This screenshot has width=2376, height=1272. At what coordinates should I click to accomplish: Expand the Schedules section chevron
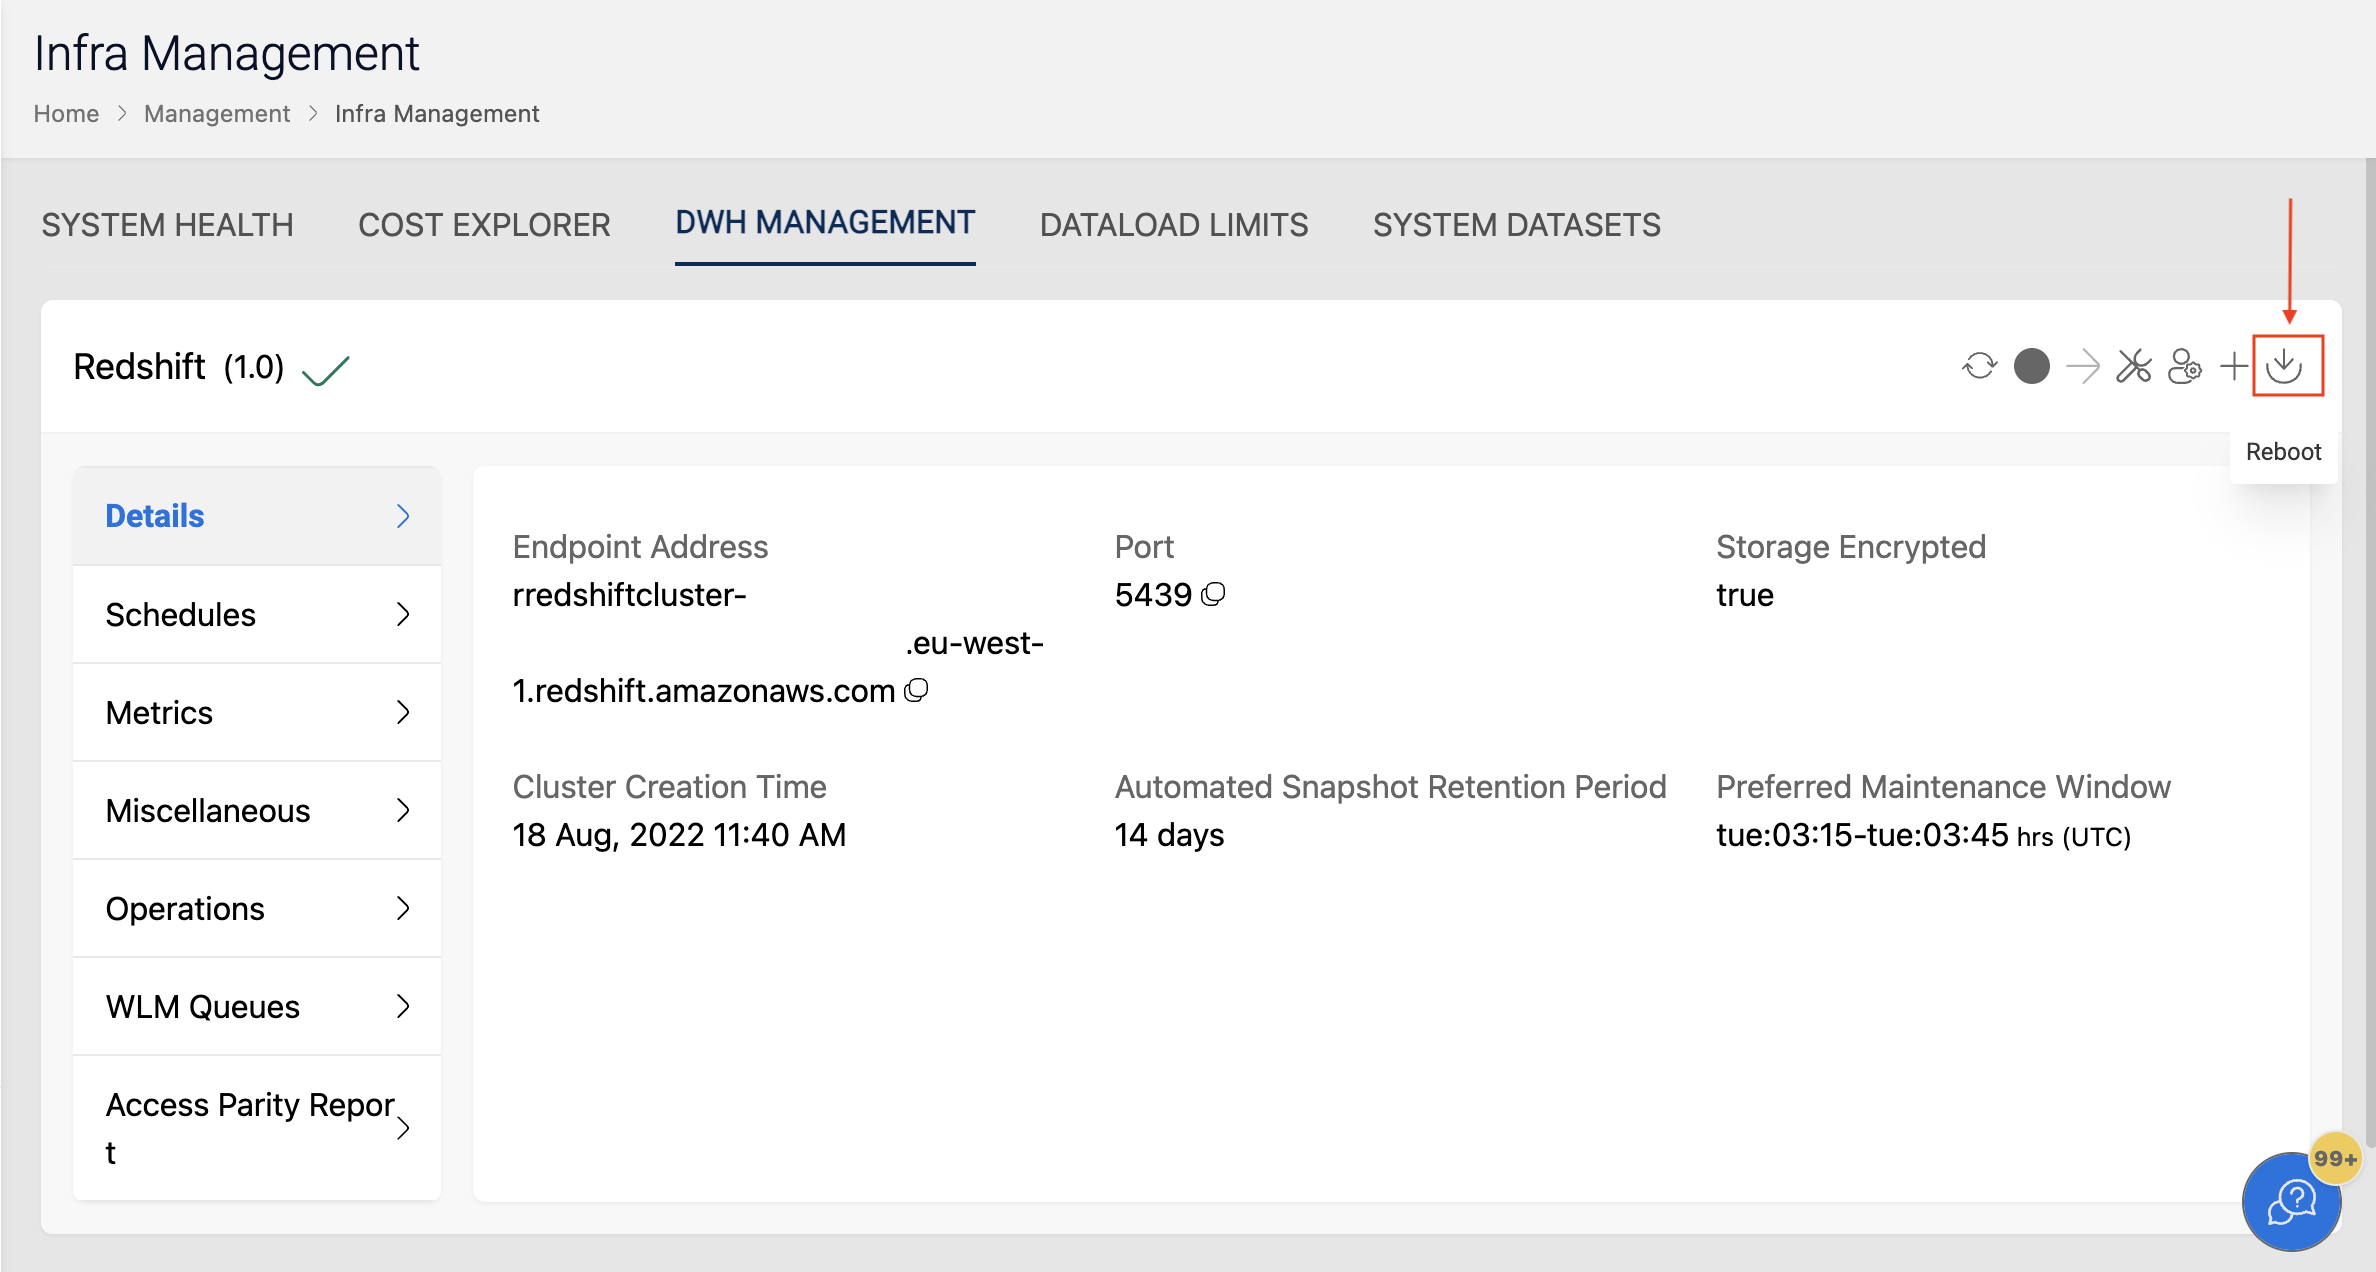[x=403, y=614]
